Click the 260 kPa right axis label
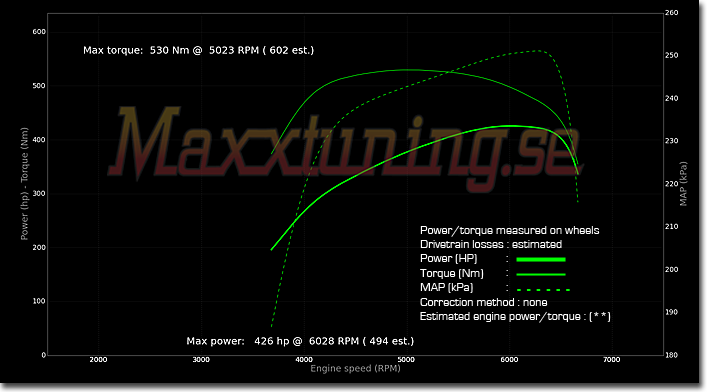The image size is (708, 392). [x=671, y=13]
